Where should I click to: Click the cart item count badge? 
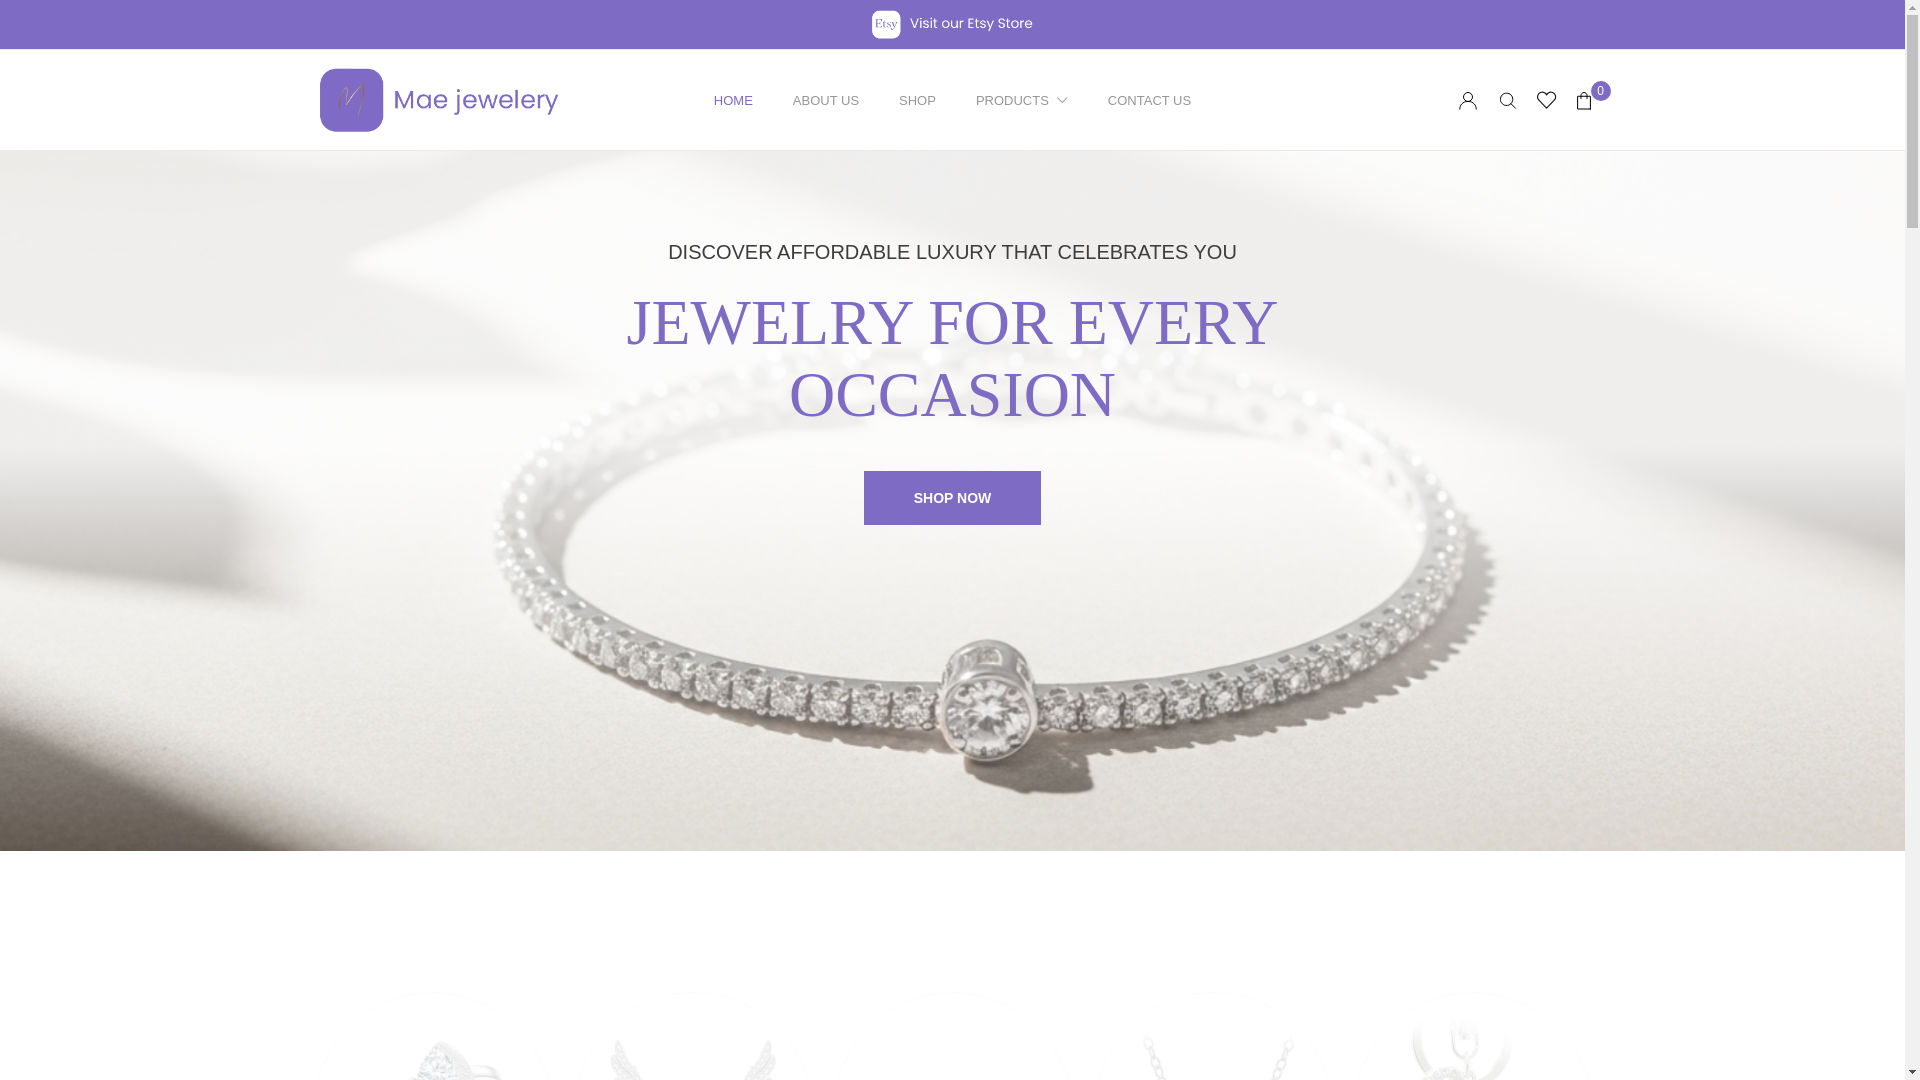point(1601,91)
